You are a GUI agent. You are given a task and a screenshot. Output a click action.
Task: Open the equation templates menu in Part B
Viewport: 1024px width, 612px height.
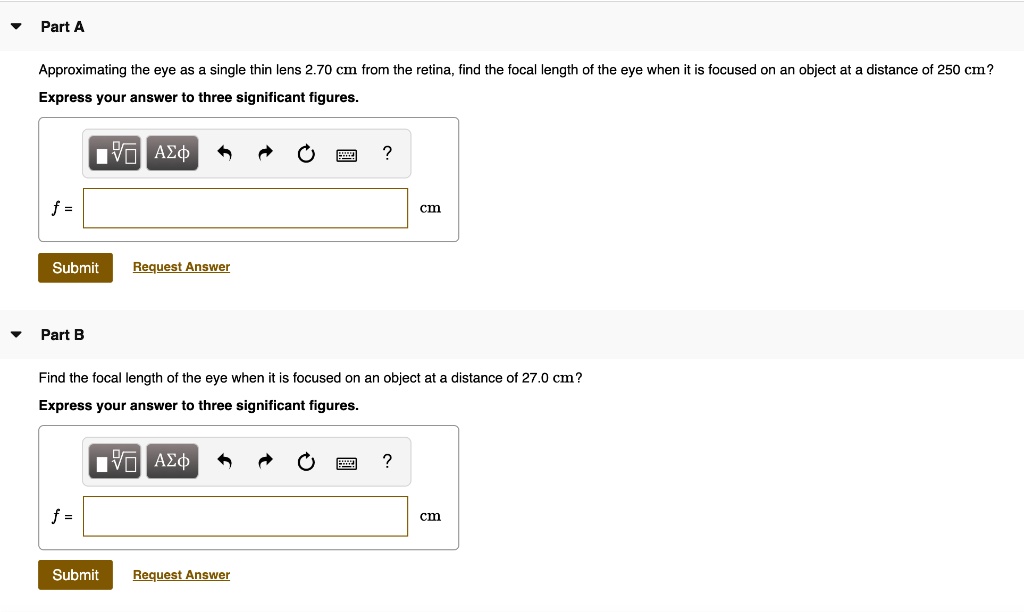114,461
